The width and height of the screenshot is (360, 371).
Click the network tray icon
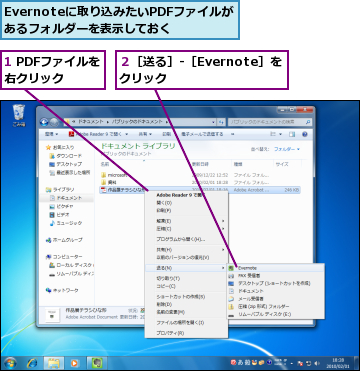(309, 363)
